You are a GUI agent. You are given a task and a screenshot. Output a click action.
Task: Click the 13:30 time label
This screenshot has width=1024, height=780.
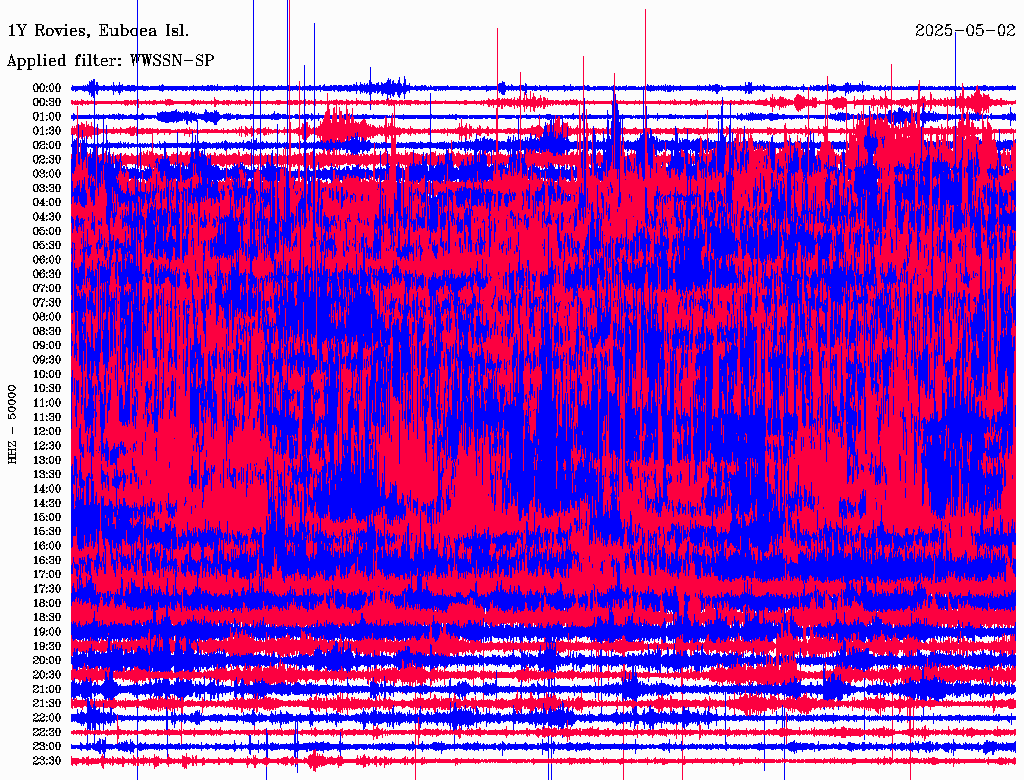tap(47, 474)
